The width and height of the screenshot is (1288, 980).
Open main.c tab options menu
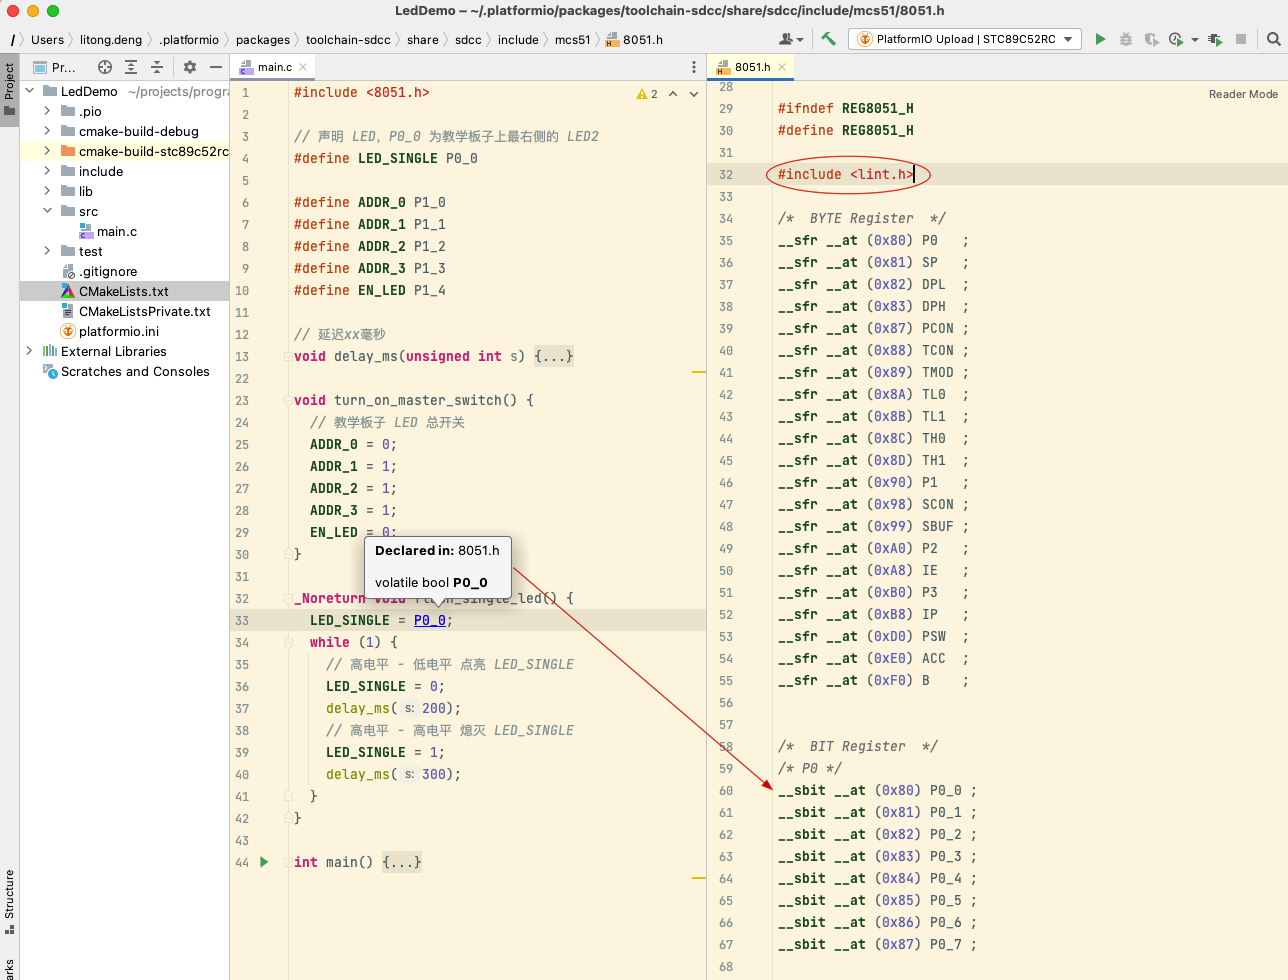(x=694, y=67)
